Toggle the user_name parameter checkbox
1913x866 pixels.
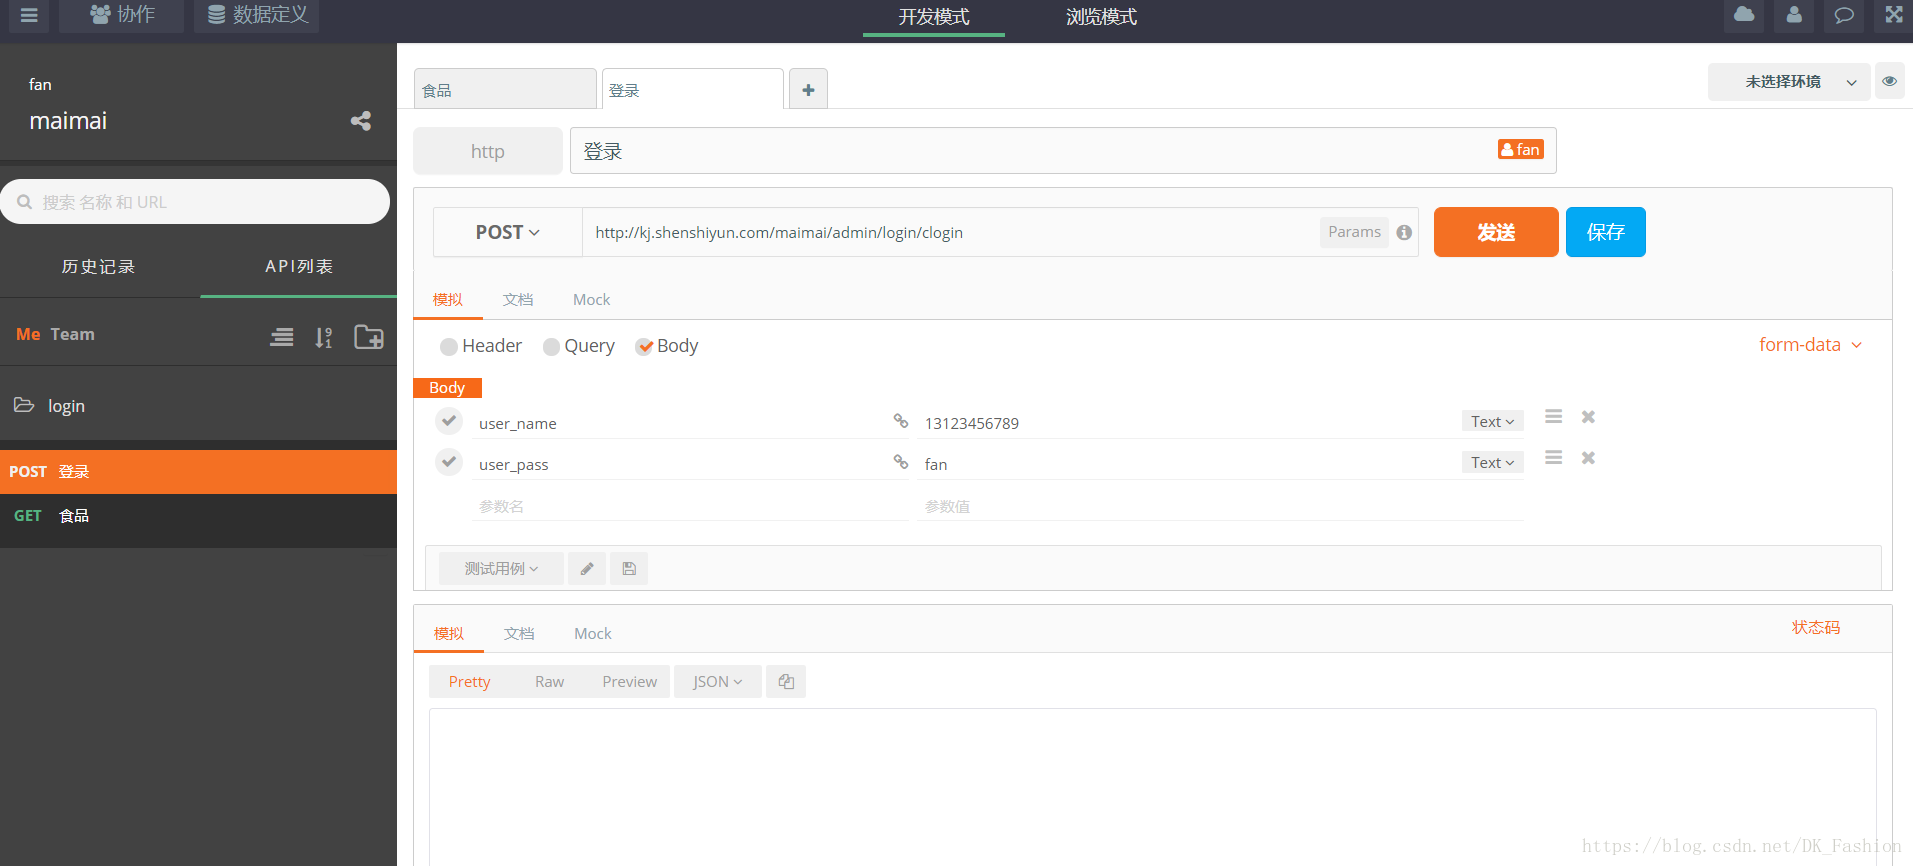449,421
